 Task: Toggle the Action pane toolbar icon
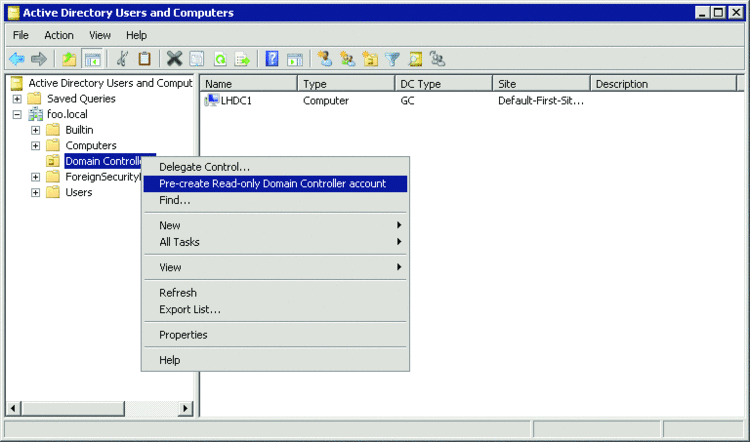tap(295, 59)
